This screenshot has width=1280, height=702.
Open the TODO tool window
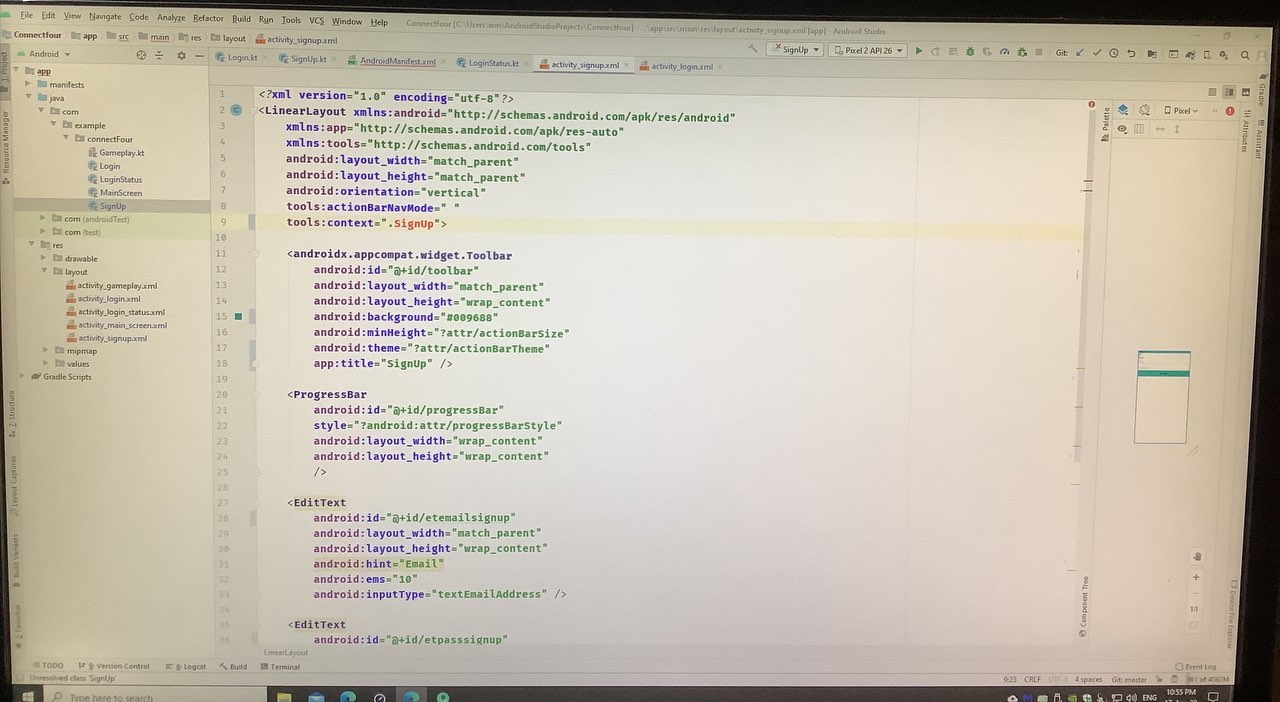click(x=49, y=666)
